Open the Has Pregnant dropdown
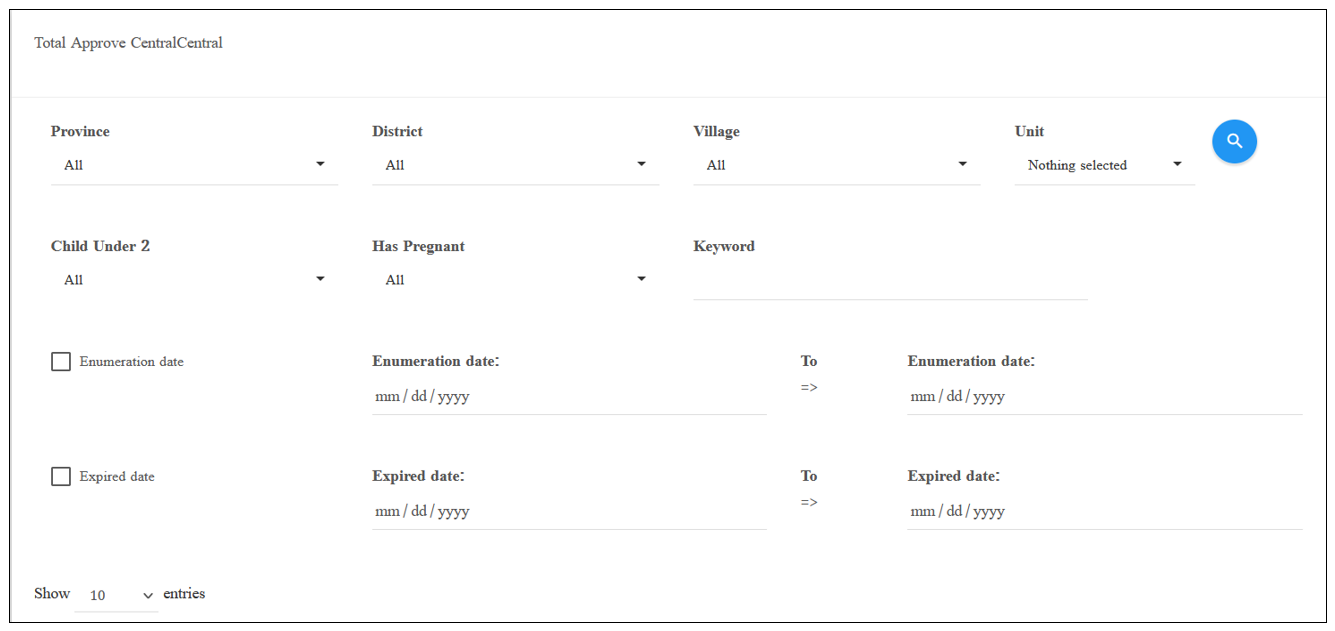The image size is (1335, 631). 515,280
